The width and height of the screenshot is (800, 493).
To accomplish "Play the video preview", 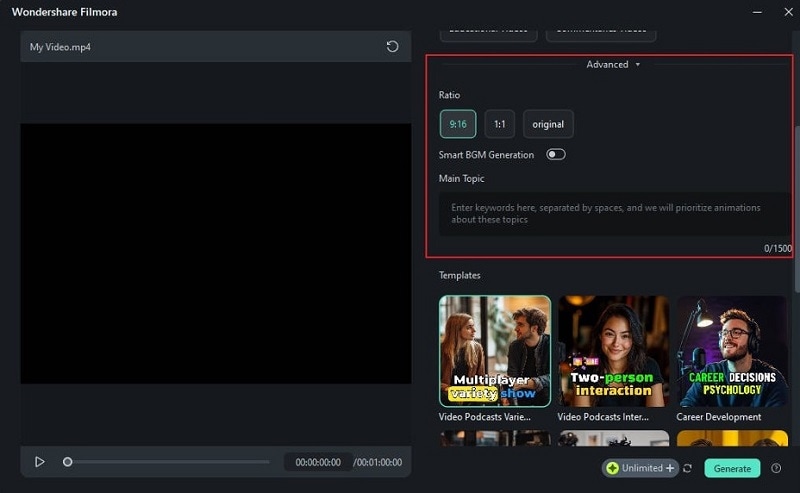I will pyautogui.click(x=39, y=462).
